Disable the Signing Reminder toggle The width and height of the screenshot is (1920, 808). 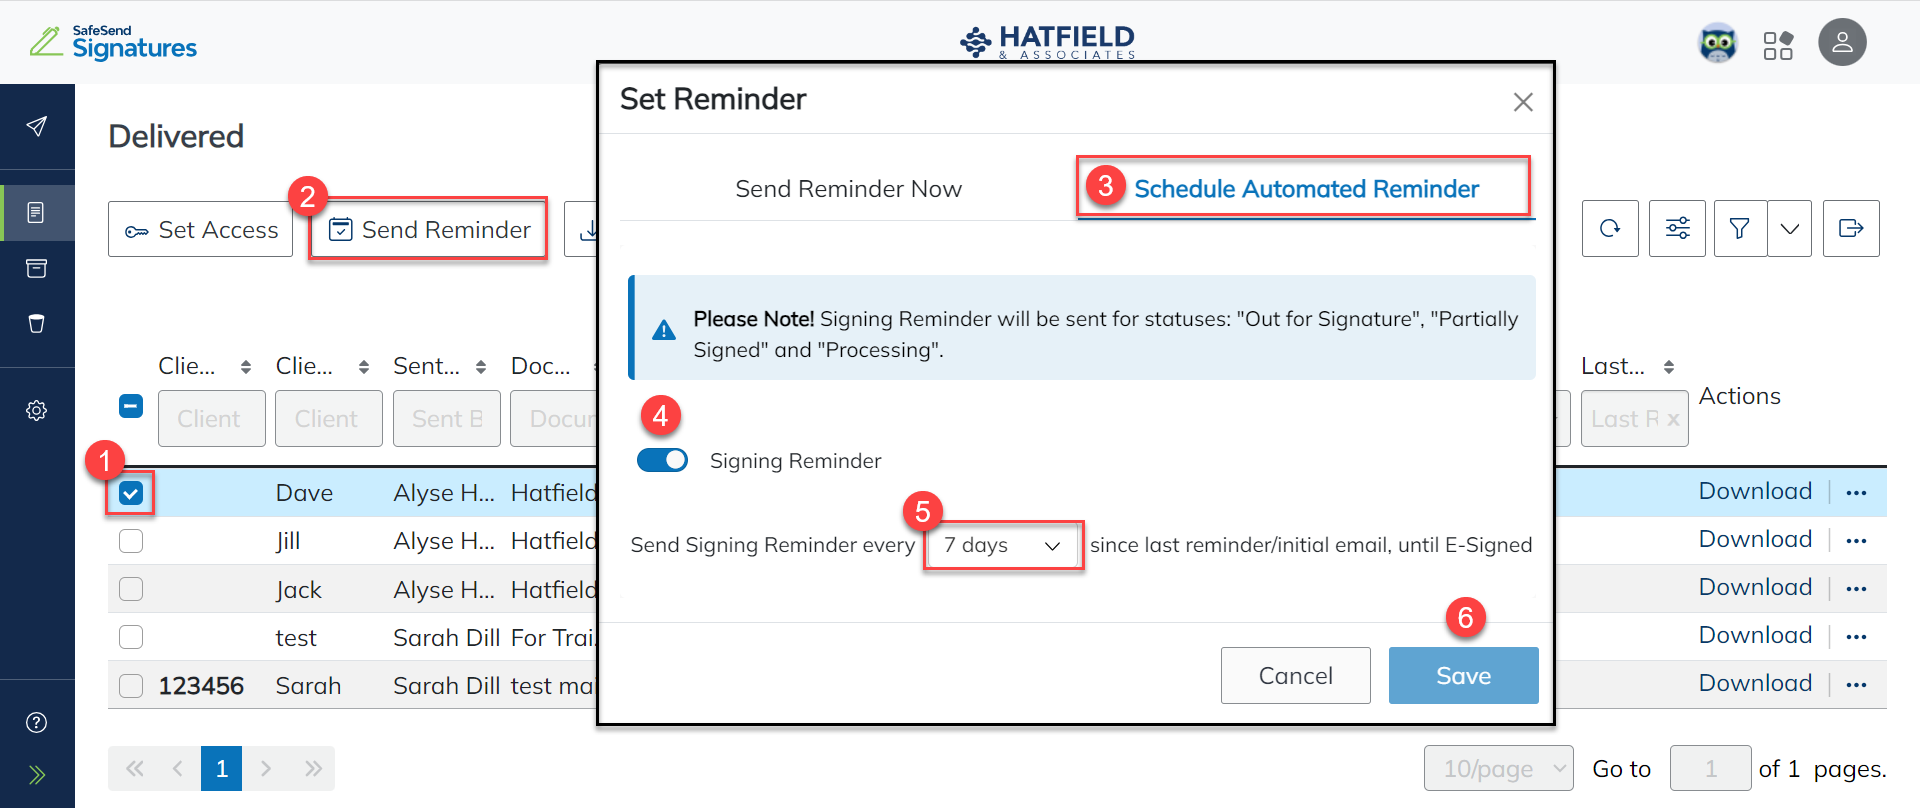coord(662,460)
